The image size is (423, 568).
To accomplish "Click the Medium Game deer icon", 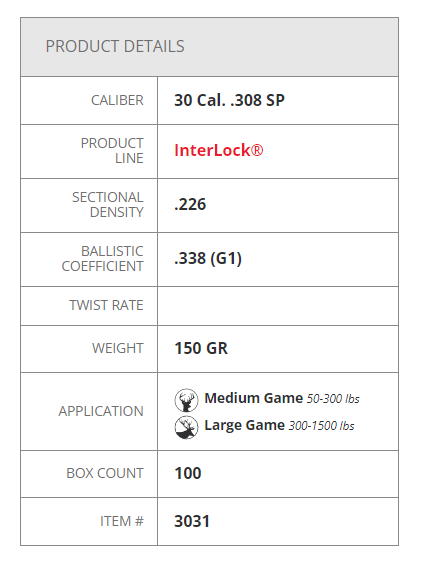I will click(x=186, y=400).
